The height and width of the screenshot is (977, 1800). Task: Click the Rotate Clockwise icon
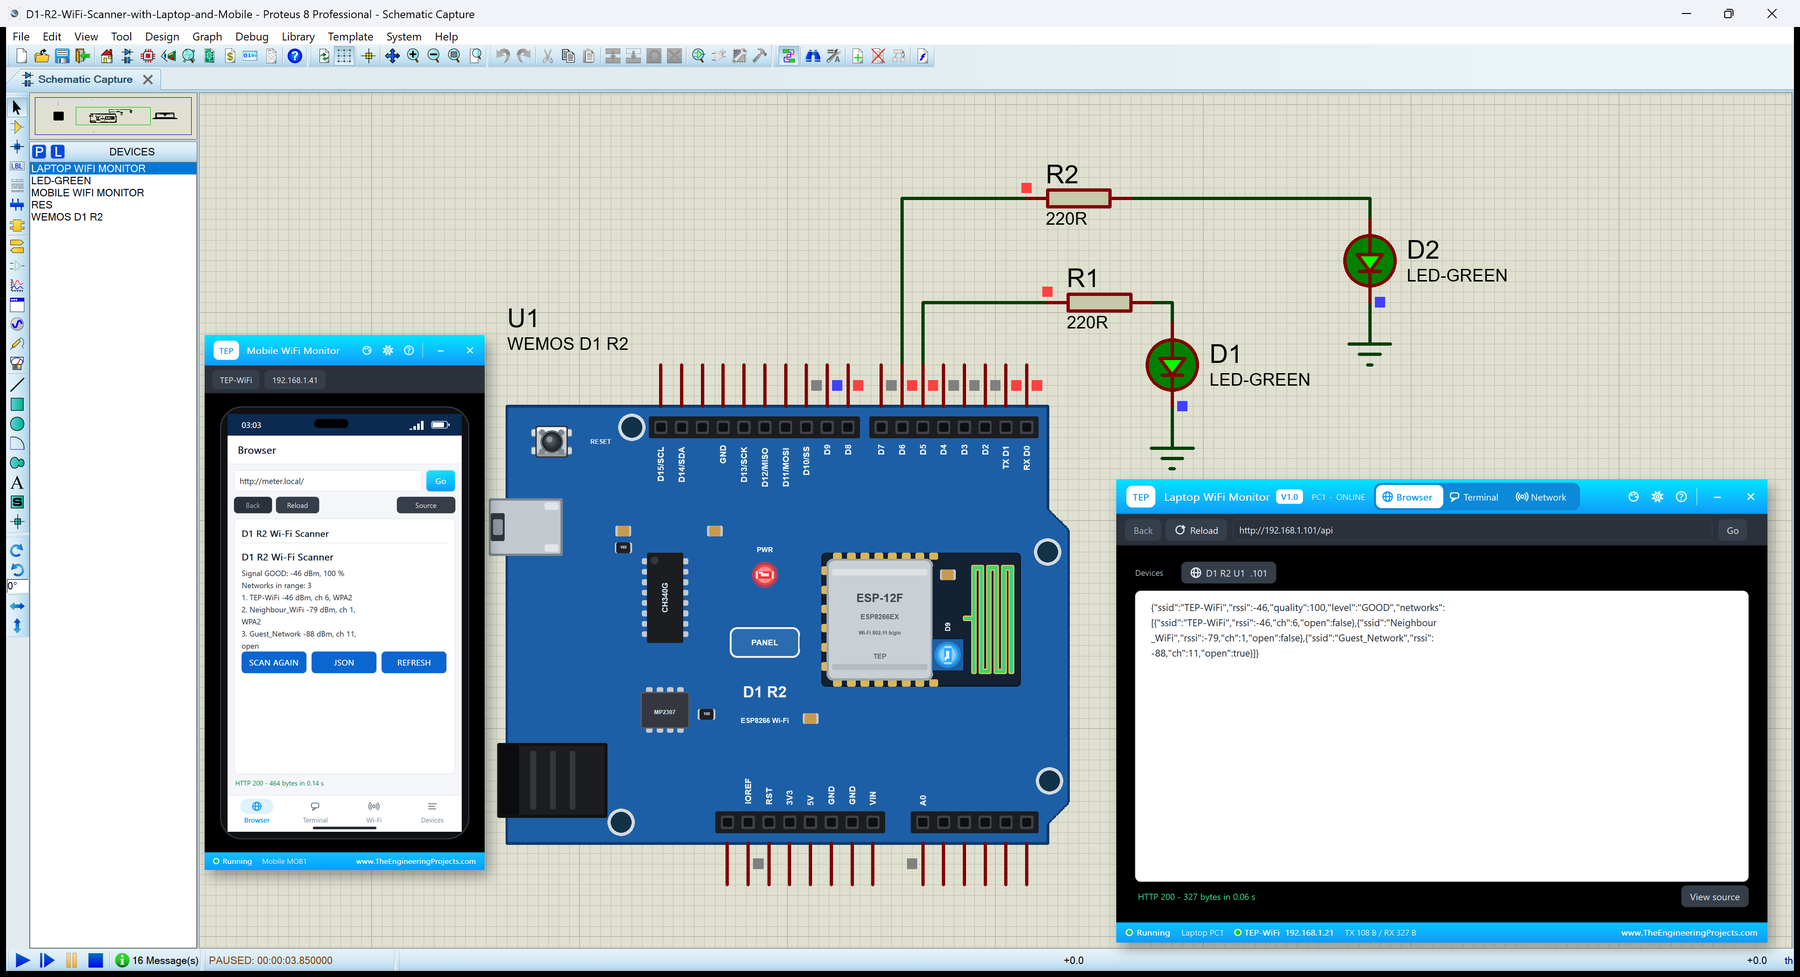click(x=17, y=551)
